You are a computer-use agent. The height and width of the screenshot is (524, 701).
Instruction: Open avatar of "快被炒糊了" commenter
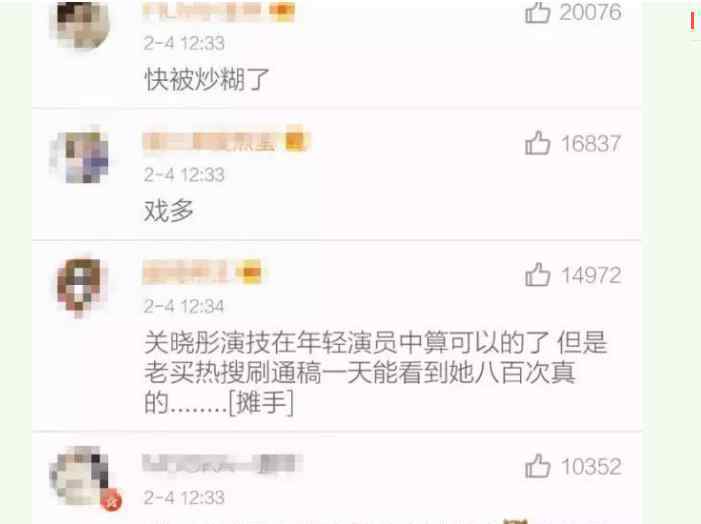80,23
